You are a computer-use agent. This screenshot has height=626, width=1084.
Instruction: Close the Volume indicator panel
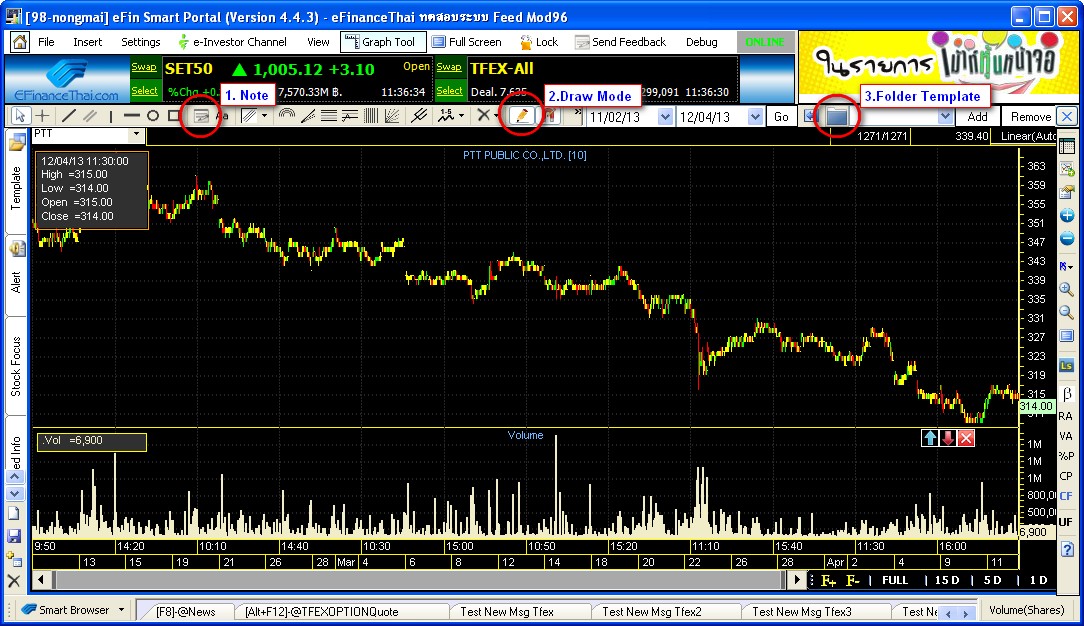966,437
